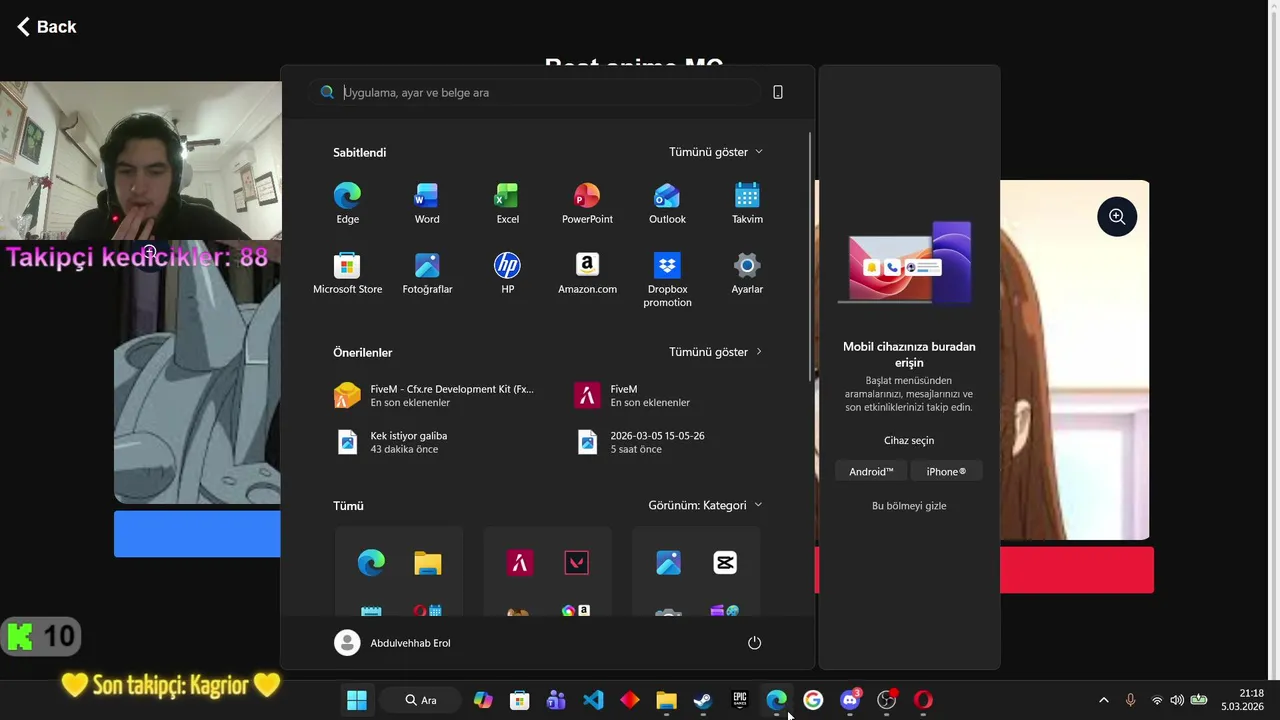Switch to Edge on the taskbar
Screen dimensions: 1280x720
[x=777, y=700]
